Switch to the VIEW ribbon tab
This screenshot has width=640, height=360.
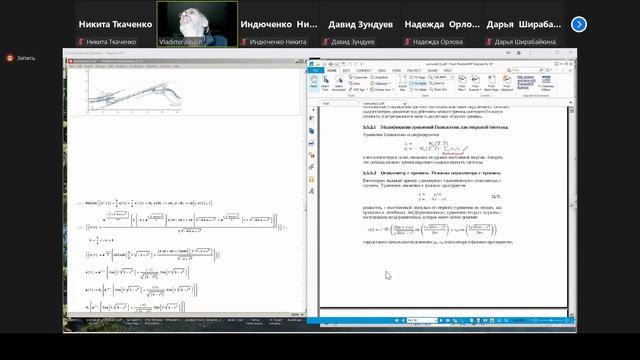[382, 70]
